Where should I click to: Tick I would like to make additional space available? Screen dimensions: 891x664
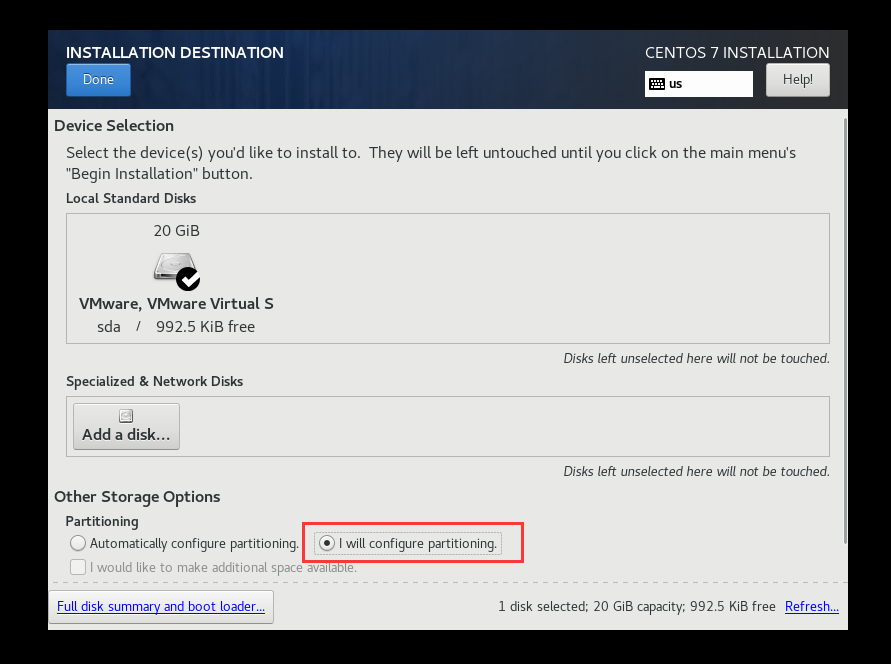click(x=78, y=567)
